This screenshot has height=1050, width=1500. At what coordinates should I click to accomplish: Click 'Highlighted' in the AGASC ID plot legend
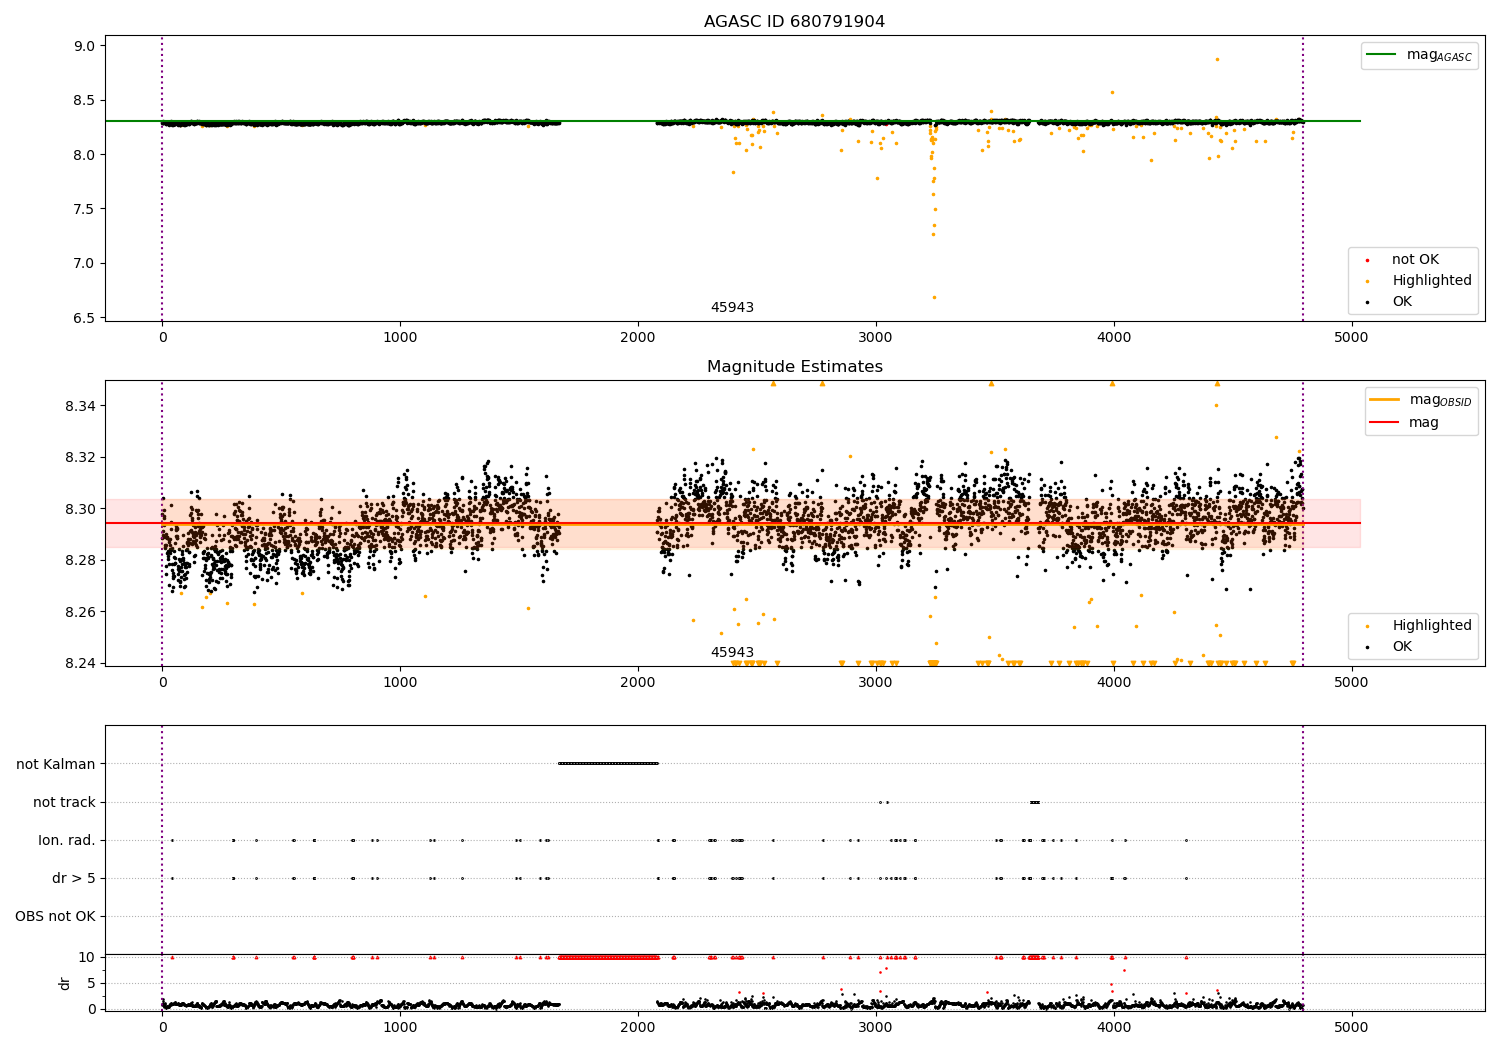(x=1432, y=281)
